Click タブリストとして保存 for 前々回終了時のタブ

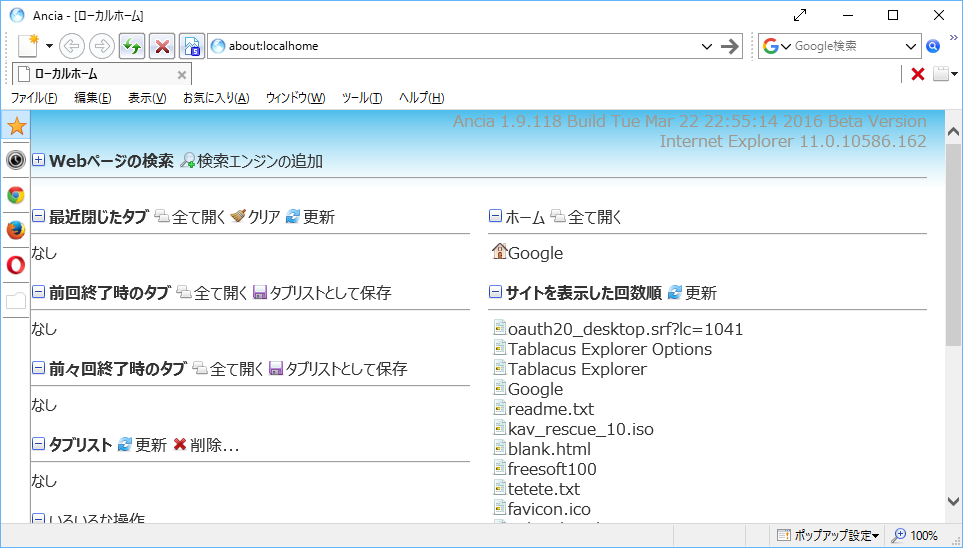[x=346, y=369]
